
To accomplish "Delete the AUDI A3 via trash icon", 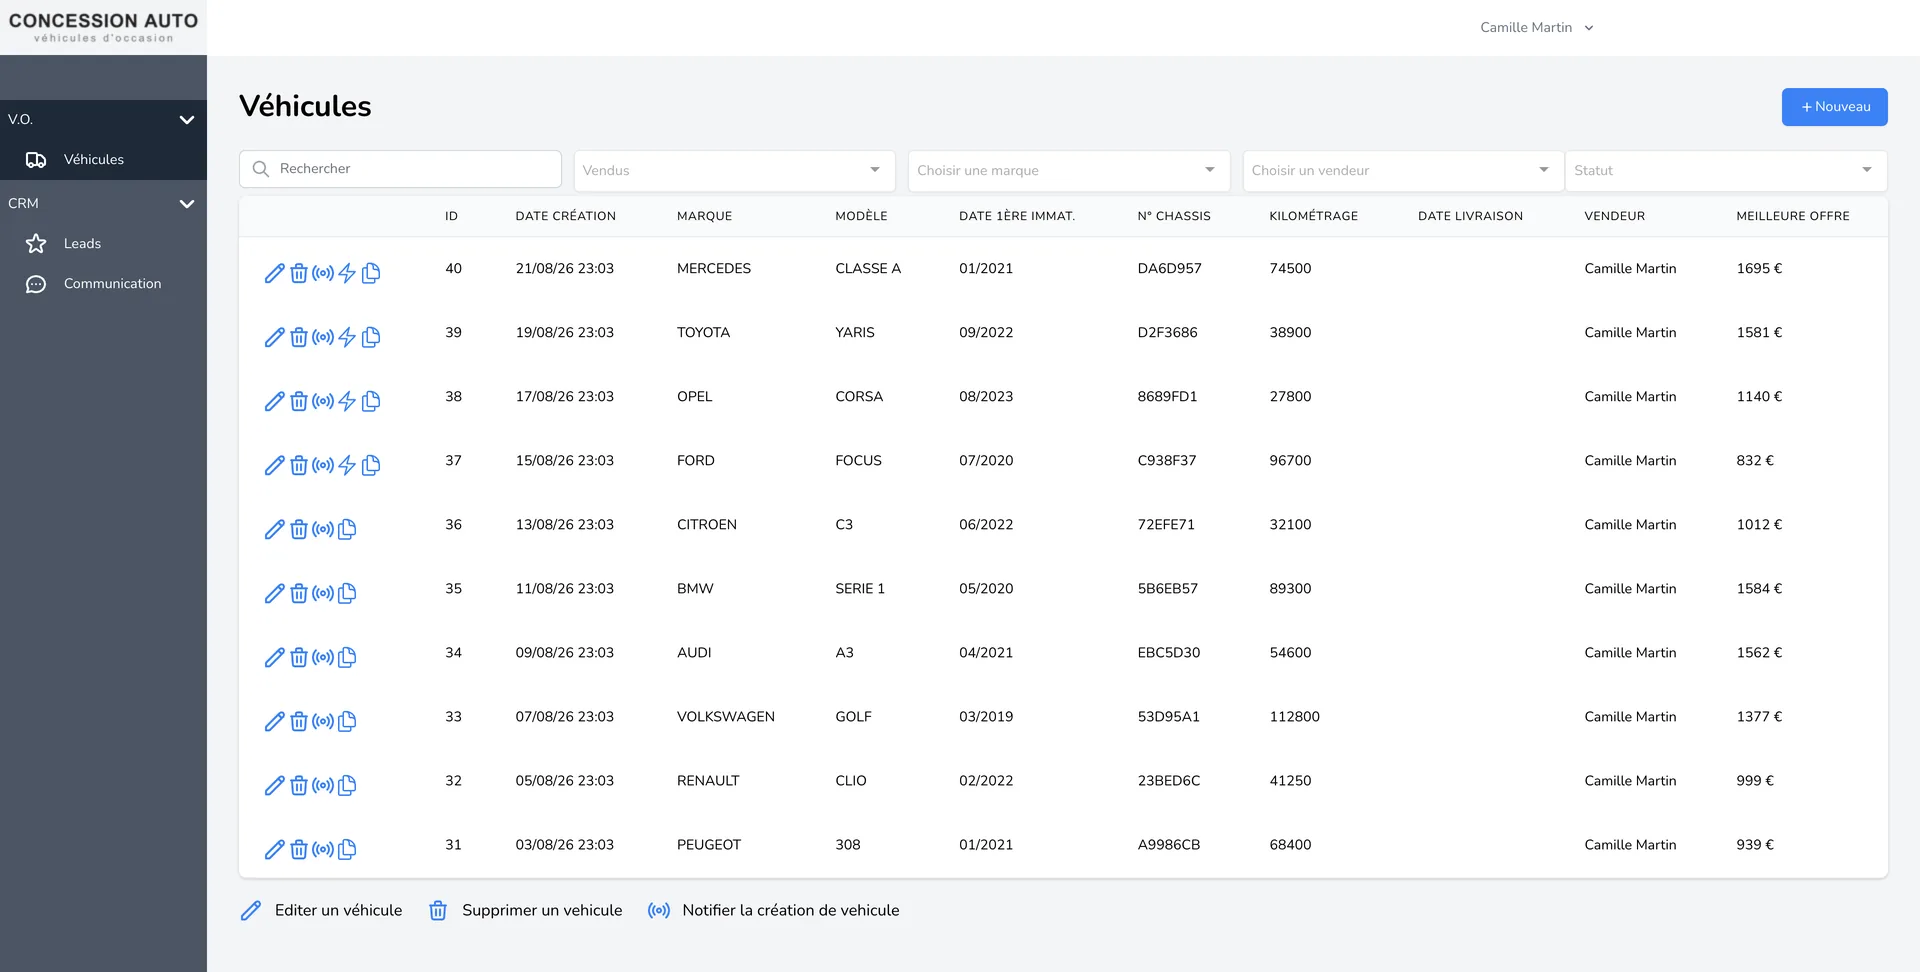I will point(298,657).
